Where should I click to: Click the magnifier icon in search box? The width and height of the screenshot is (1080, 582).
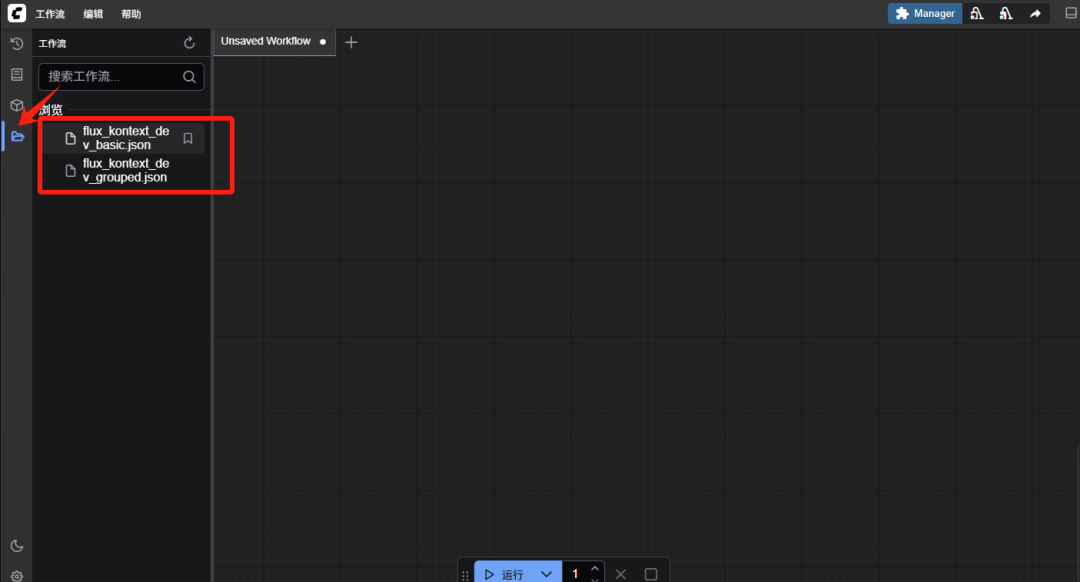click(189, 76)
